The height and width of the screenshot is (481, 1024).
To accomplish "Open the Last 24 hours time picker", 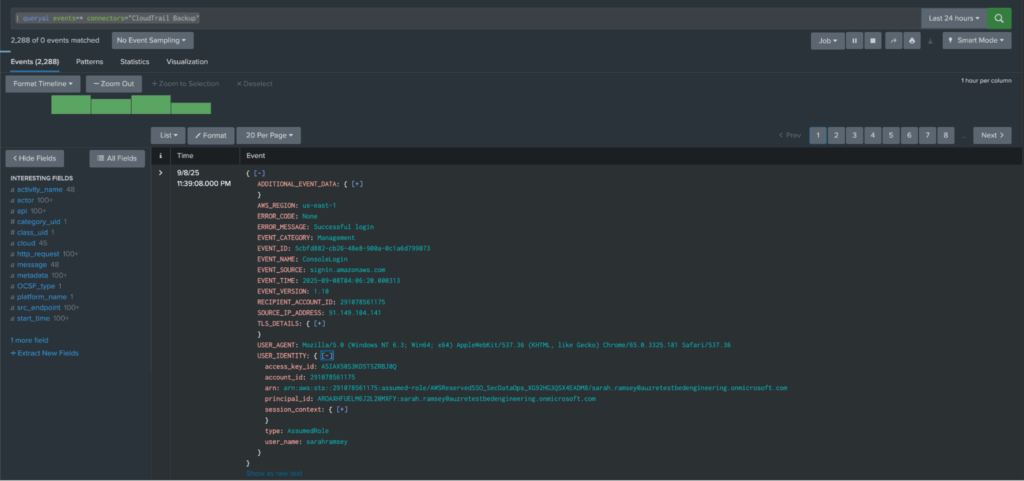I will pos(953,18).
